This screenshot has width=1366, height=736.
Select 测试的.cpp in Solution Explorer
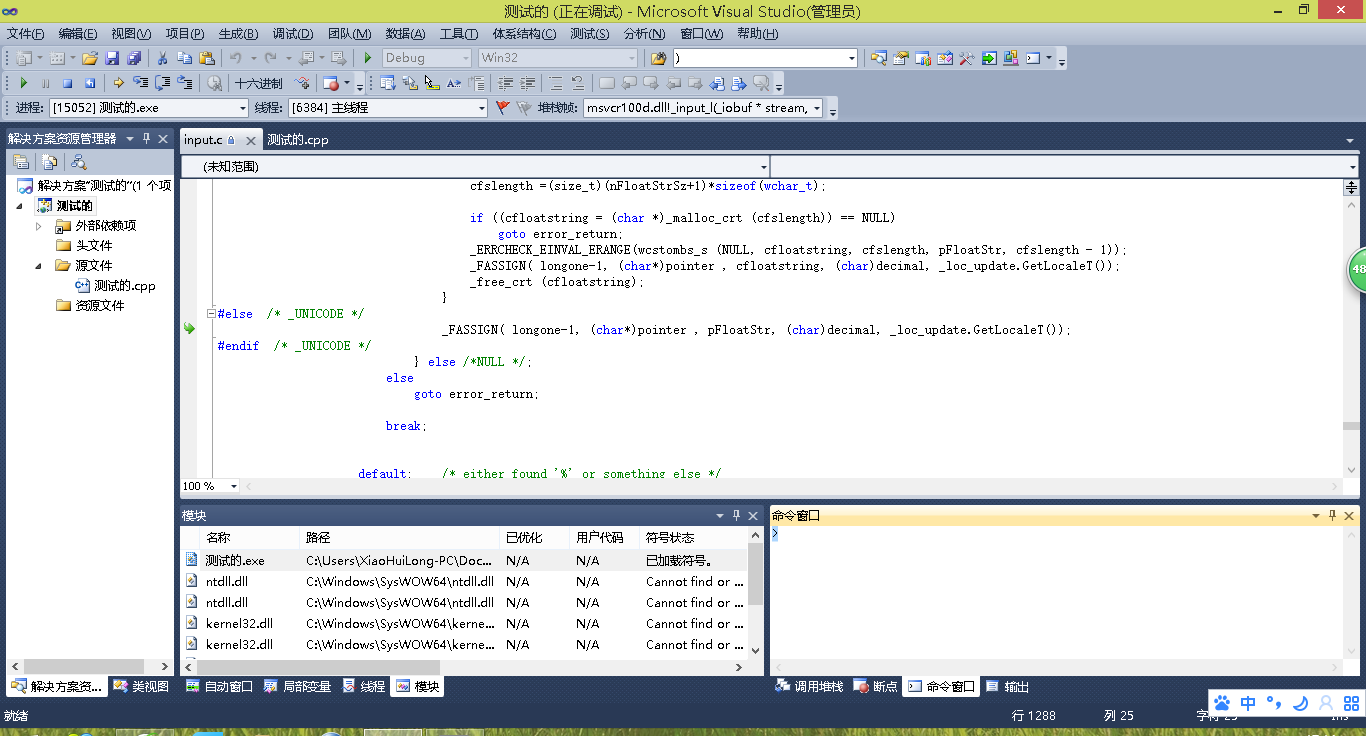pyautogui.click(x=124, y=286)
